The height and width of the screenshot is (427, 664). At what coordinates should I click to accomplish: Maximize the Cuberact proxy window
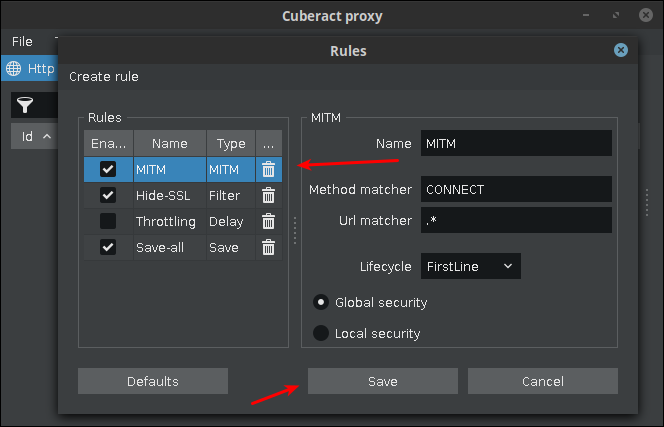616,15
